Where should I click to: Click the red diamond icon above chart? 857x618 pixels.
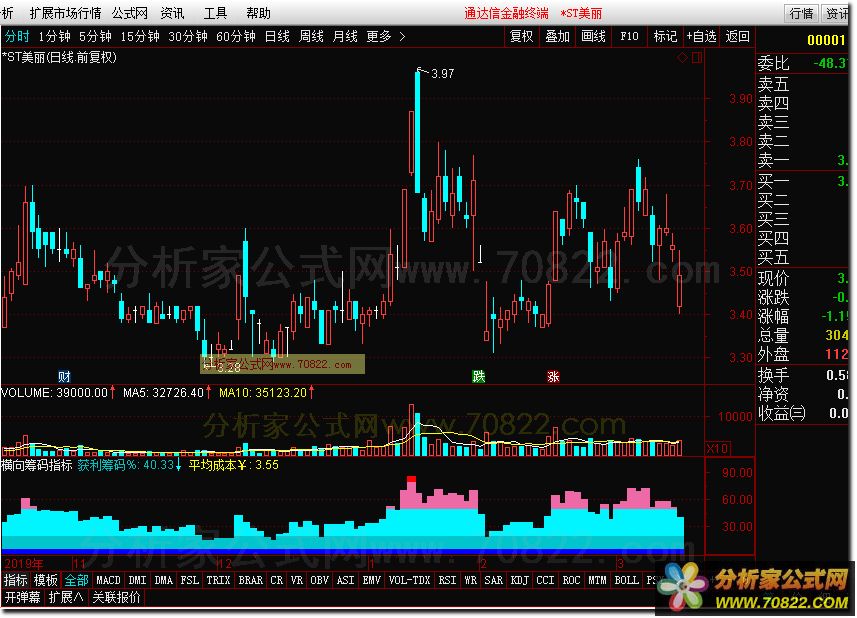tap(683, 57)
